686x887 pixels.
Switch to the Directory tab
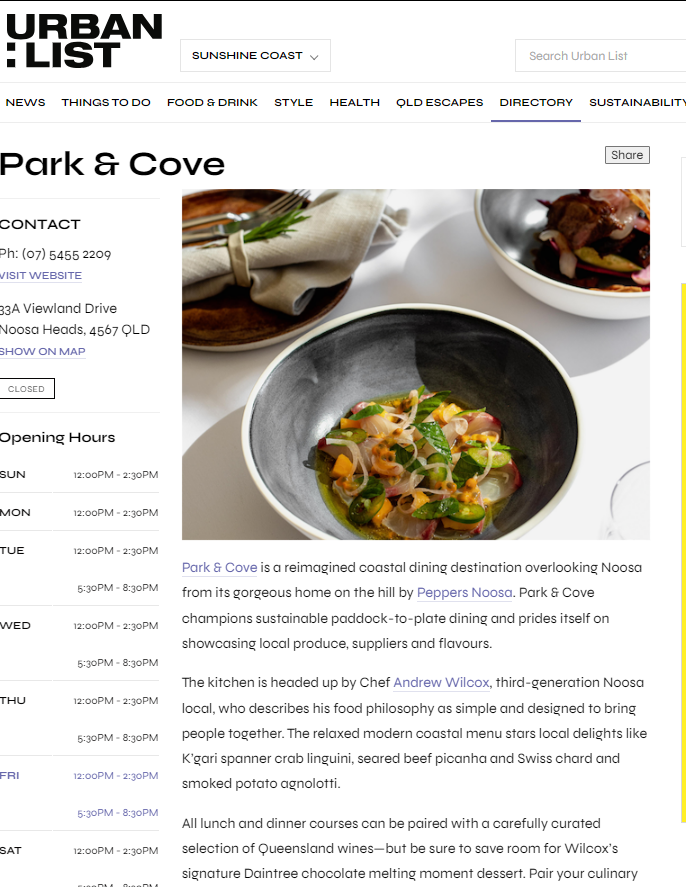click(x=536, y=102)
